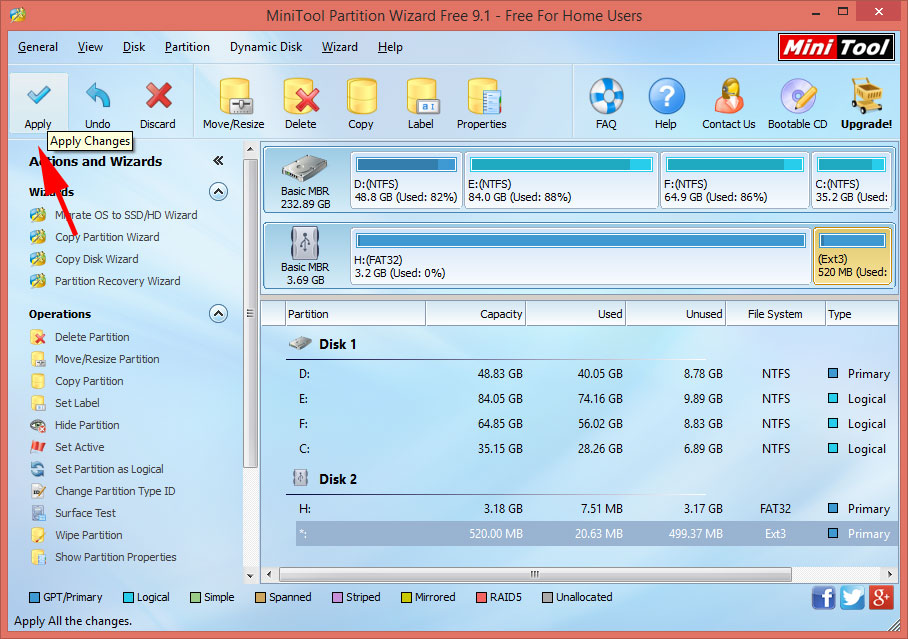The image size is (908, 639).
Task: Click Show Partition Properties
Action: (x=115, y=557)
